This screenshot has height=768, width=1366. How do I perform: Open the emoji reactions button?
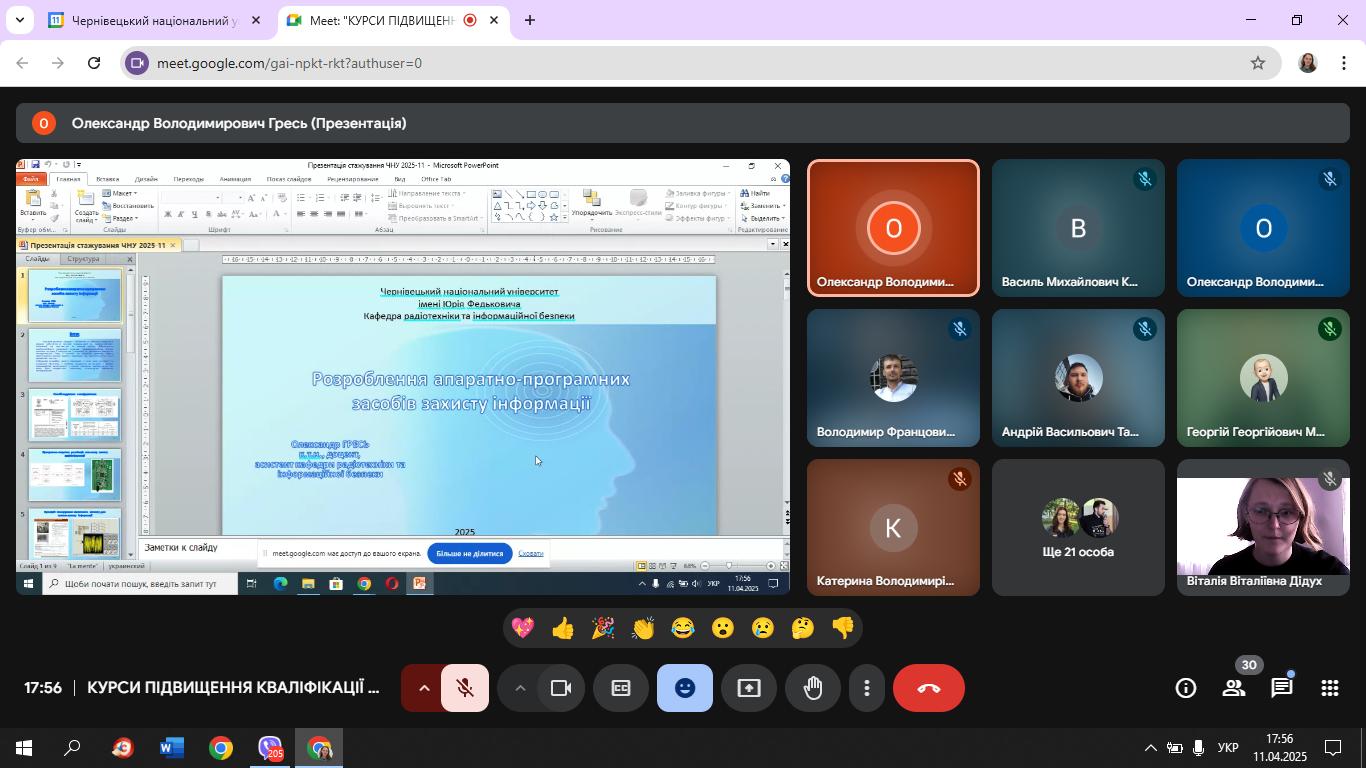tap(685, 688)
